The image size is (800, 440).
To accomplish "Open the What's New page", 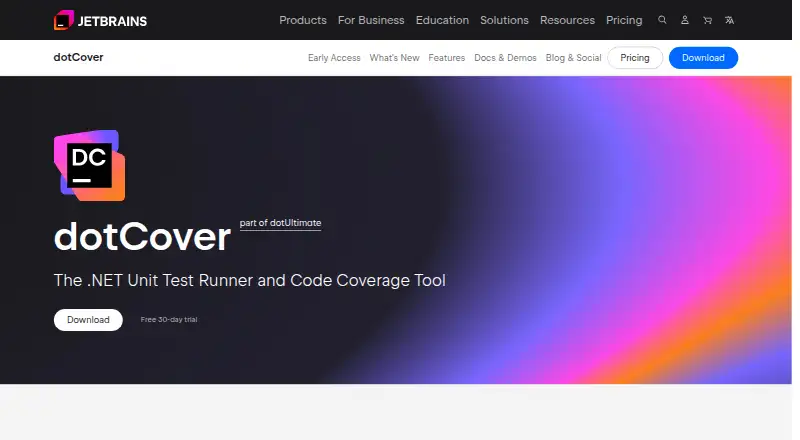I will [394, 58].
